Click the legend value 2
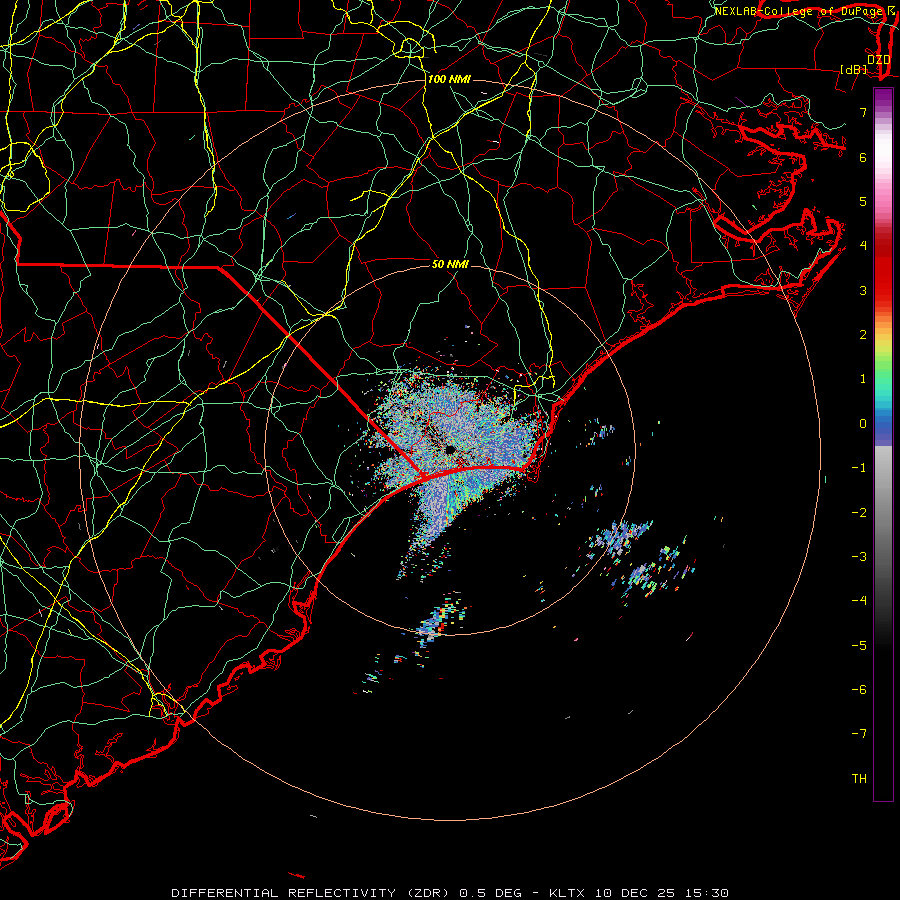 (x=863, y=335)
